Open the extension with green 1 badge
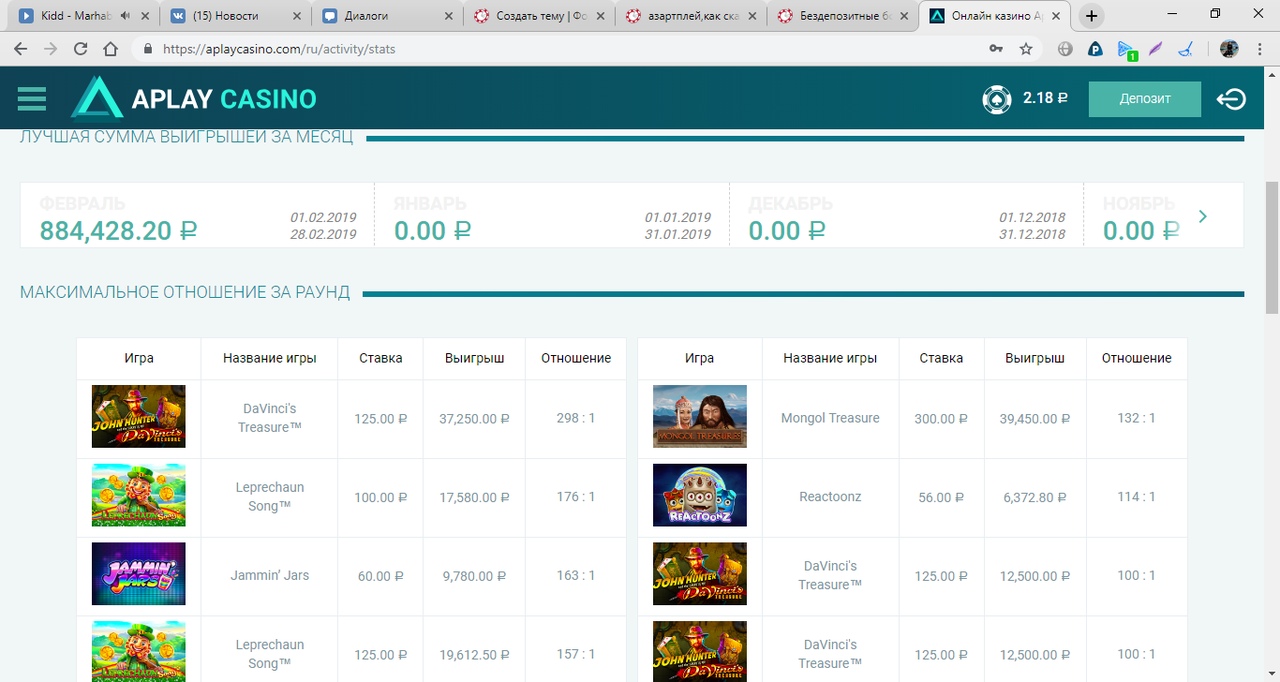Image resolution: width=1280 pixels, height=682 pixels. (x=1126, y=49)
